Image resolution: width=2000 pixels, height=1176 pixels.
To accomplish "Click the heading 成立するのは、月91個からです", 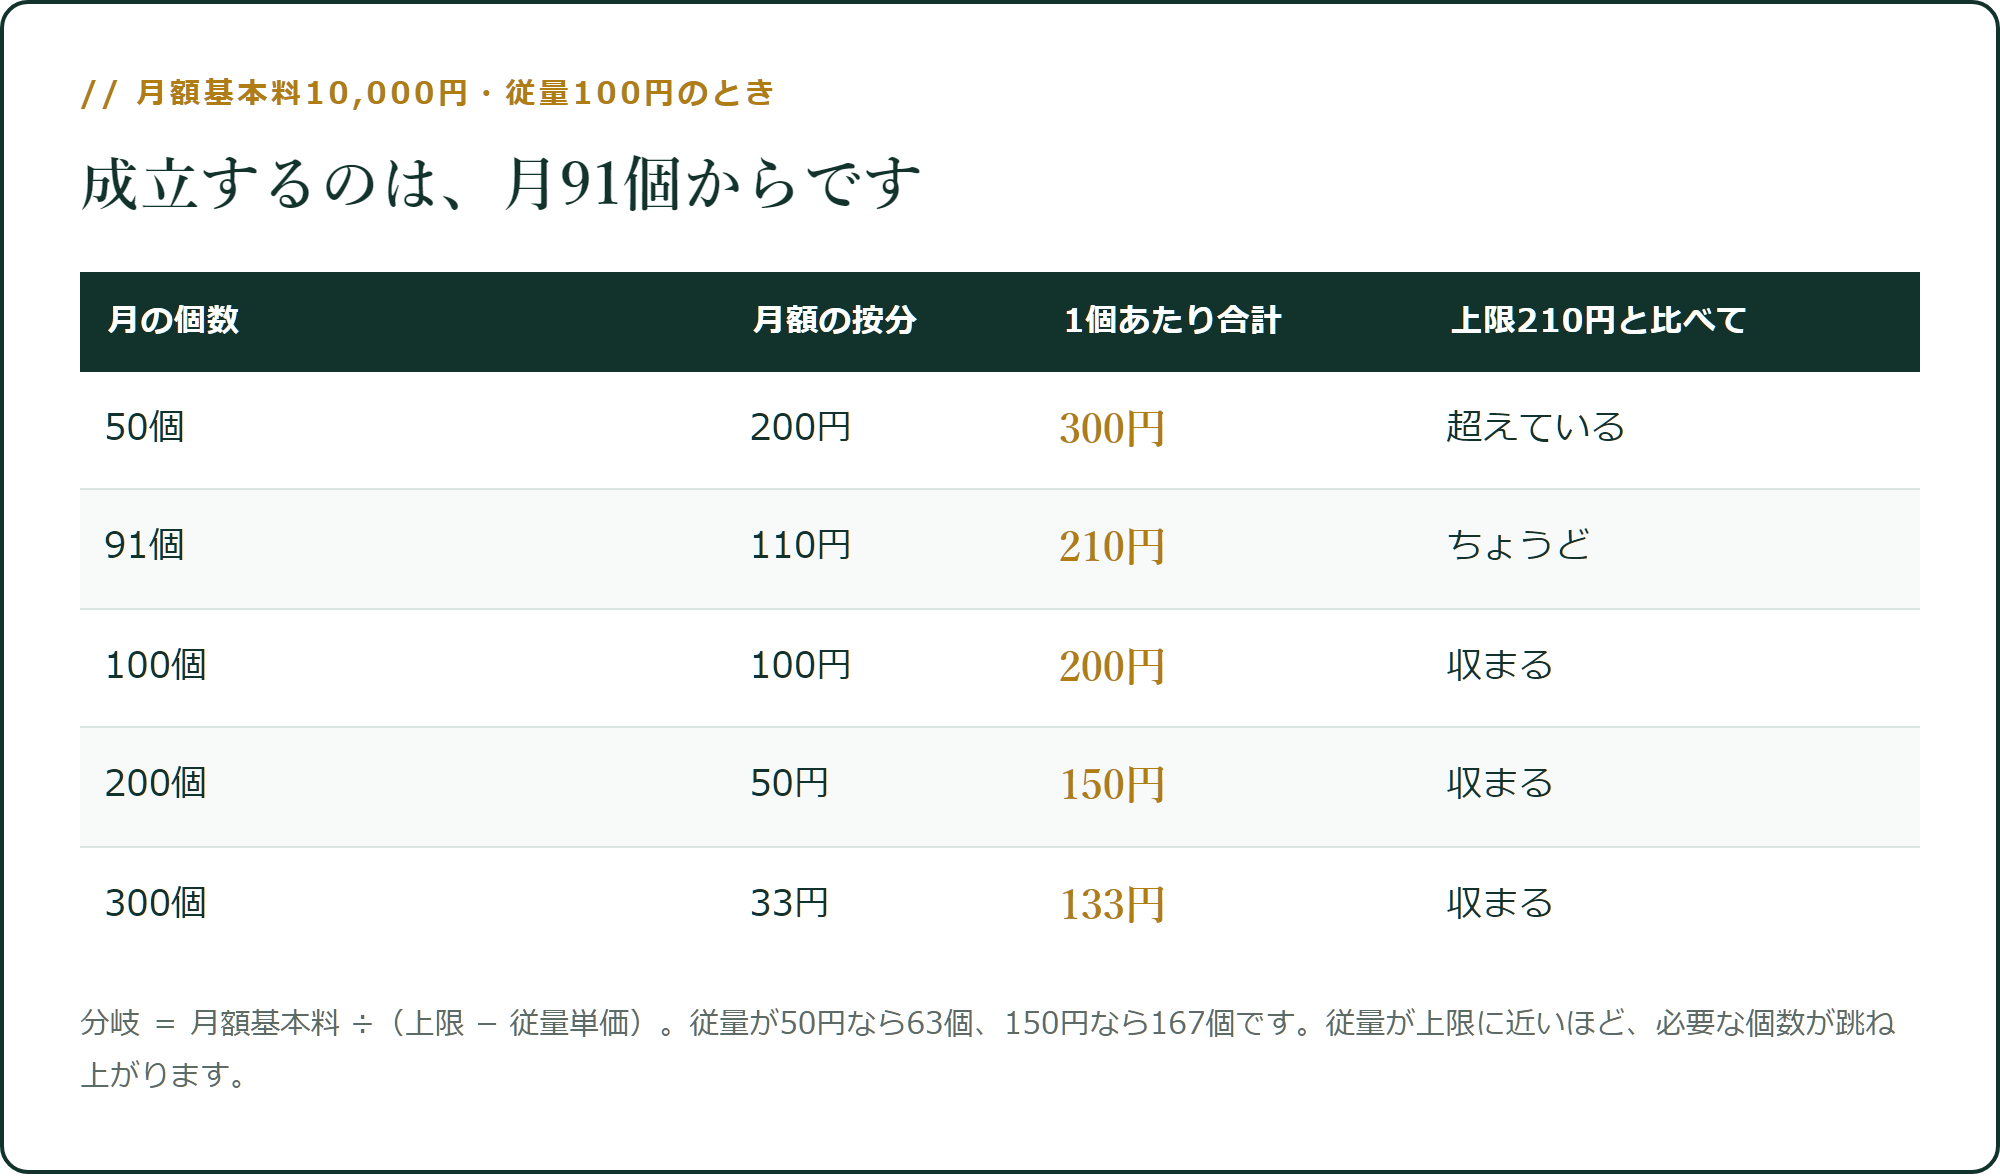I will coord(501,184).
